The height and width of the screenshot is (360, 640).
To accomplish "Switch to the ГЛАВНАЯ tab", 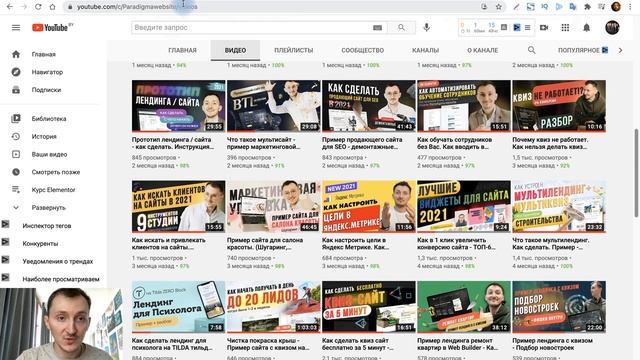I will pos(182,50).
